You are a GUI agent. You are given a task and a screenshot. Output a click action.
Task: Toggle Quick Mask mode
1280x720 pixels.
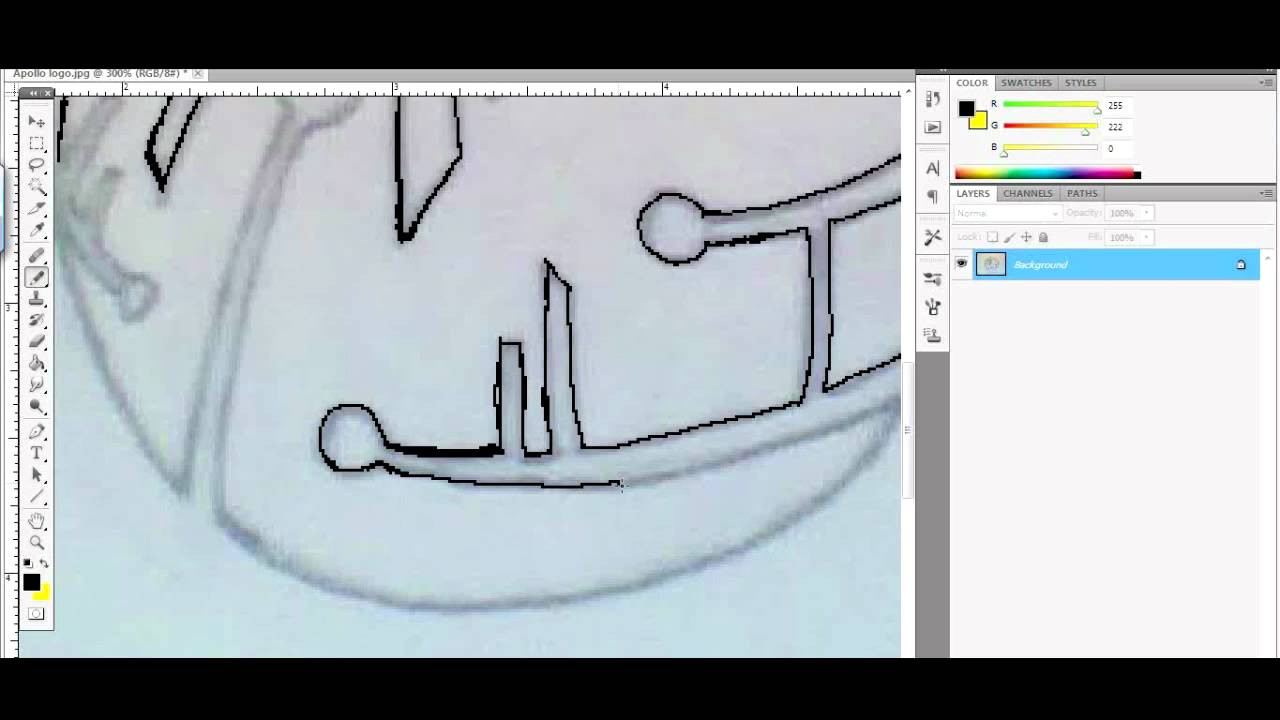(x=37, y=614)
